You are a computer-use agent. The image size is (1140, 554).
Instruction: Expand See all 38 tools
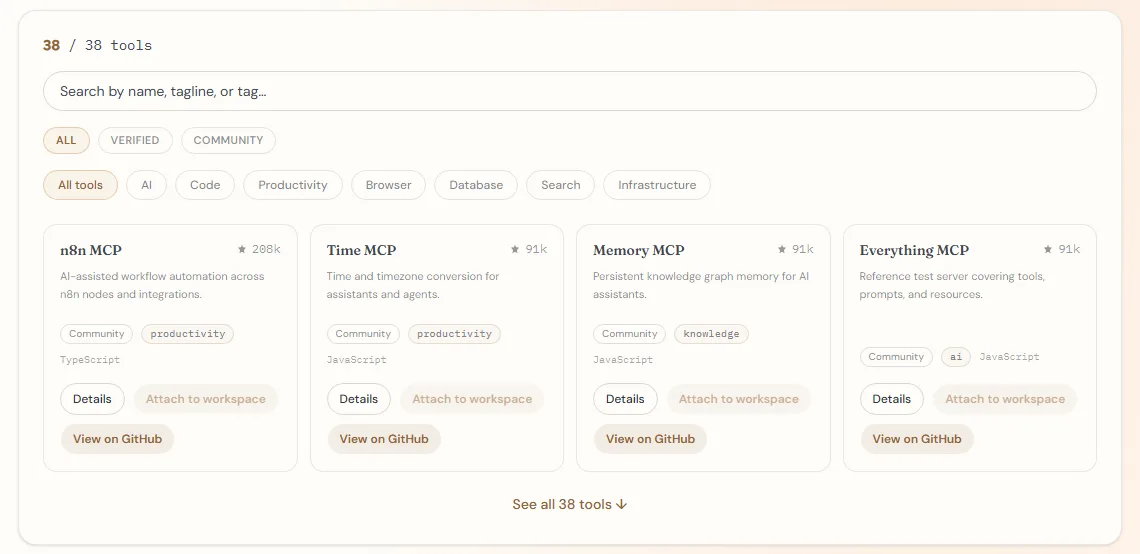569,505
